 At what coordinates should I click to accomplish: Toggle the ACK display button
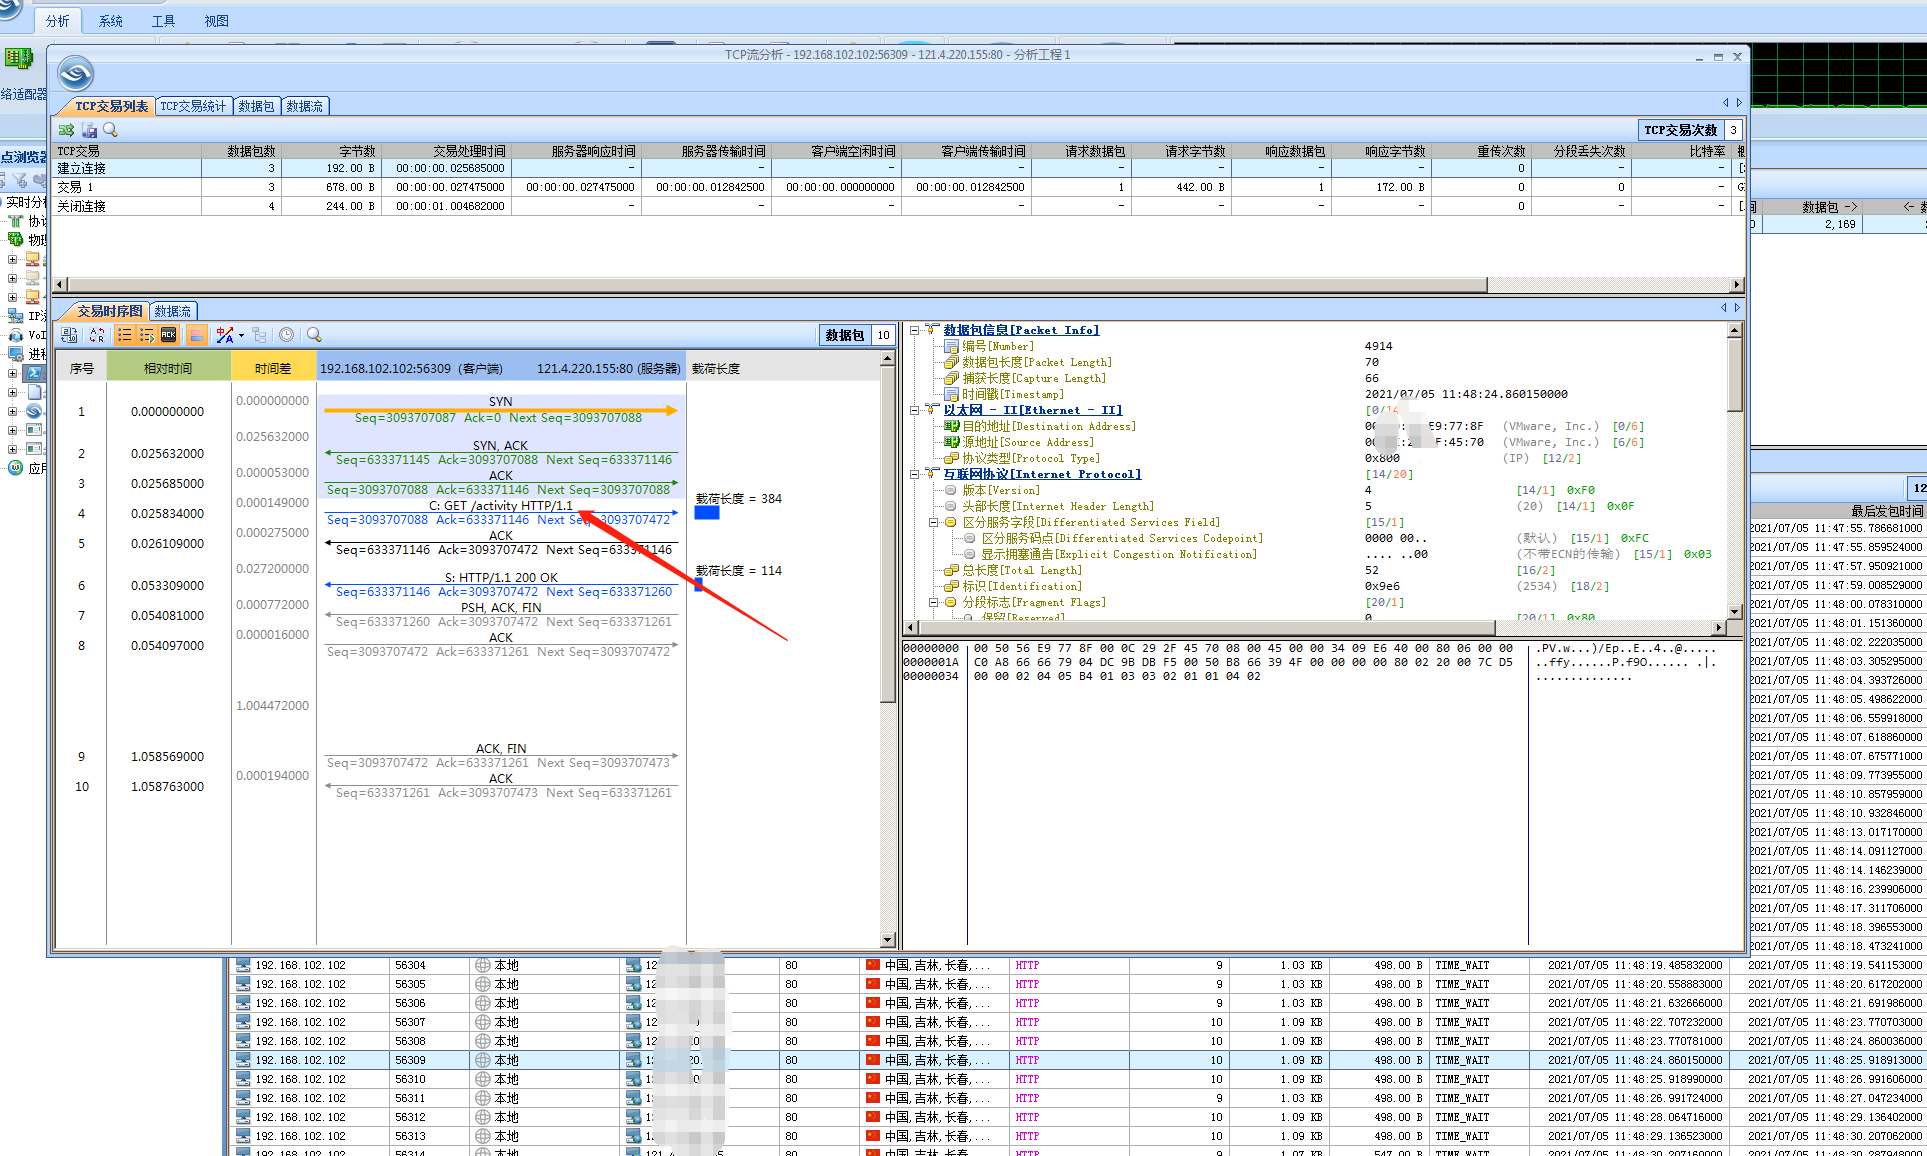pos(168,335)
